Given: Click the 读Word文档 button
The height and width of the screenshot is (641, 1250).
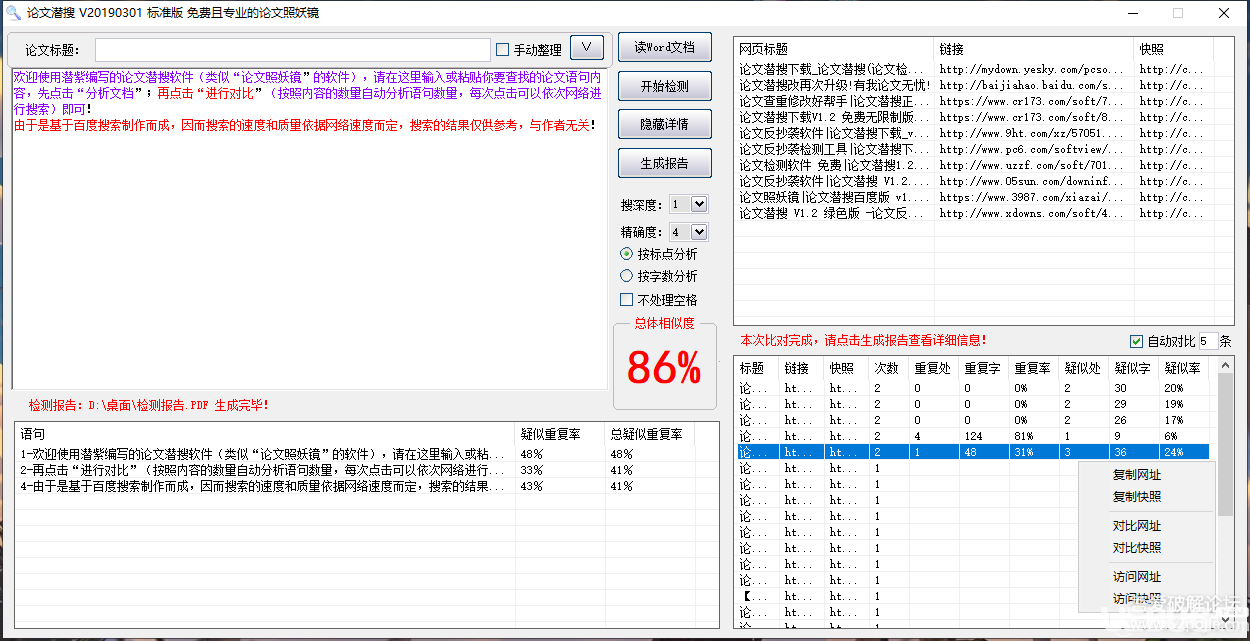Looking at the screenshot, I should 664,47.
